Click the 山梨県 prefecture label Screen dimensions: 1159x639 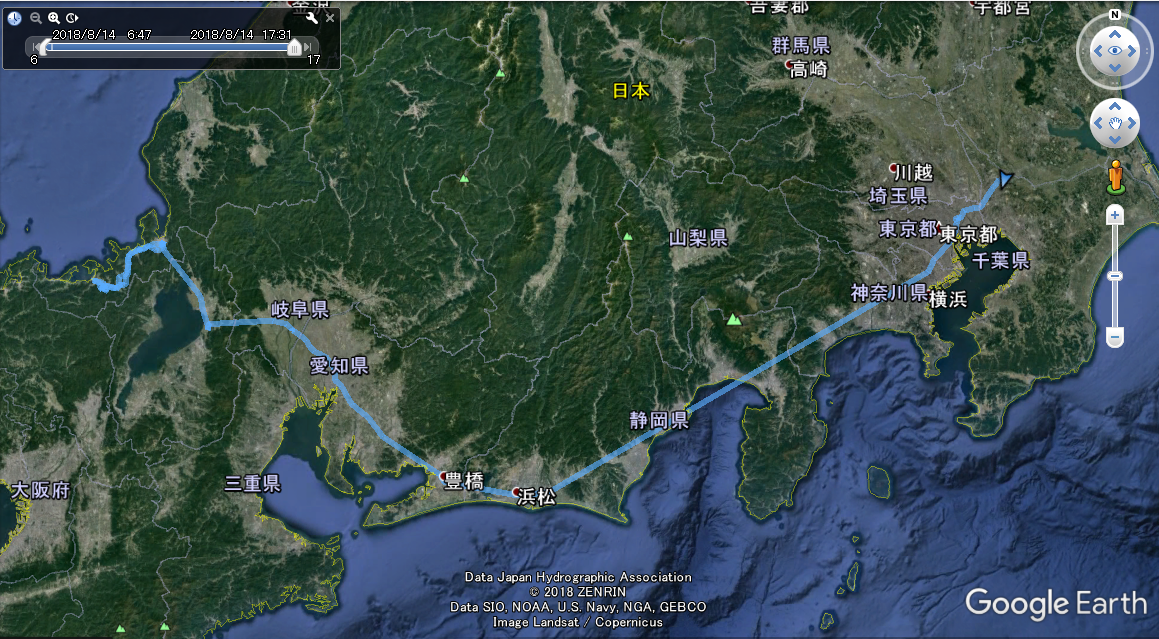click(x=699, y=238)
